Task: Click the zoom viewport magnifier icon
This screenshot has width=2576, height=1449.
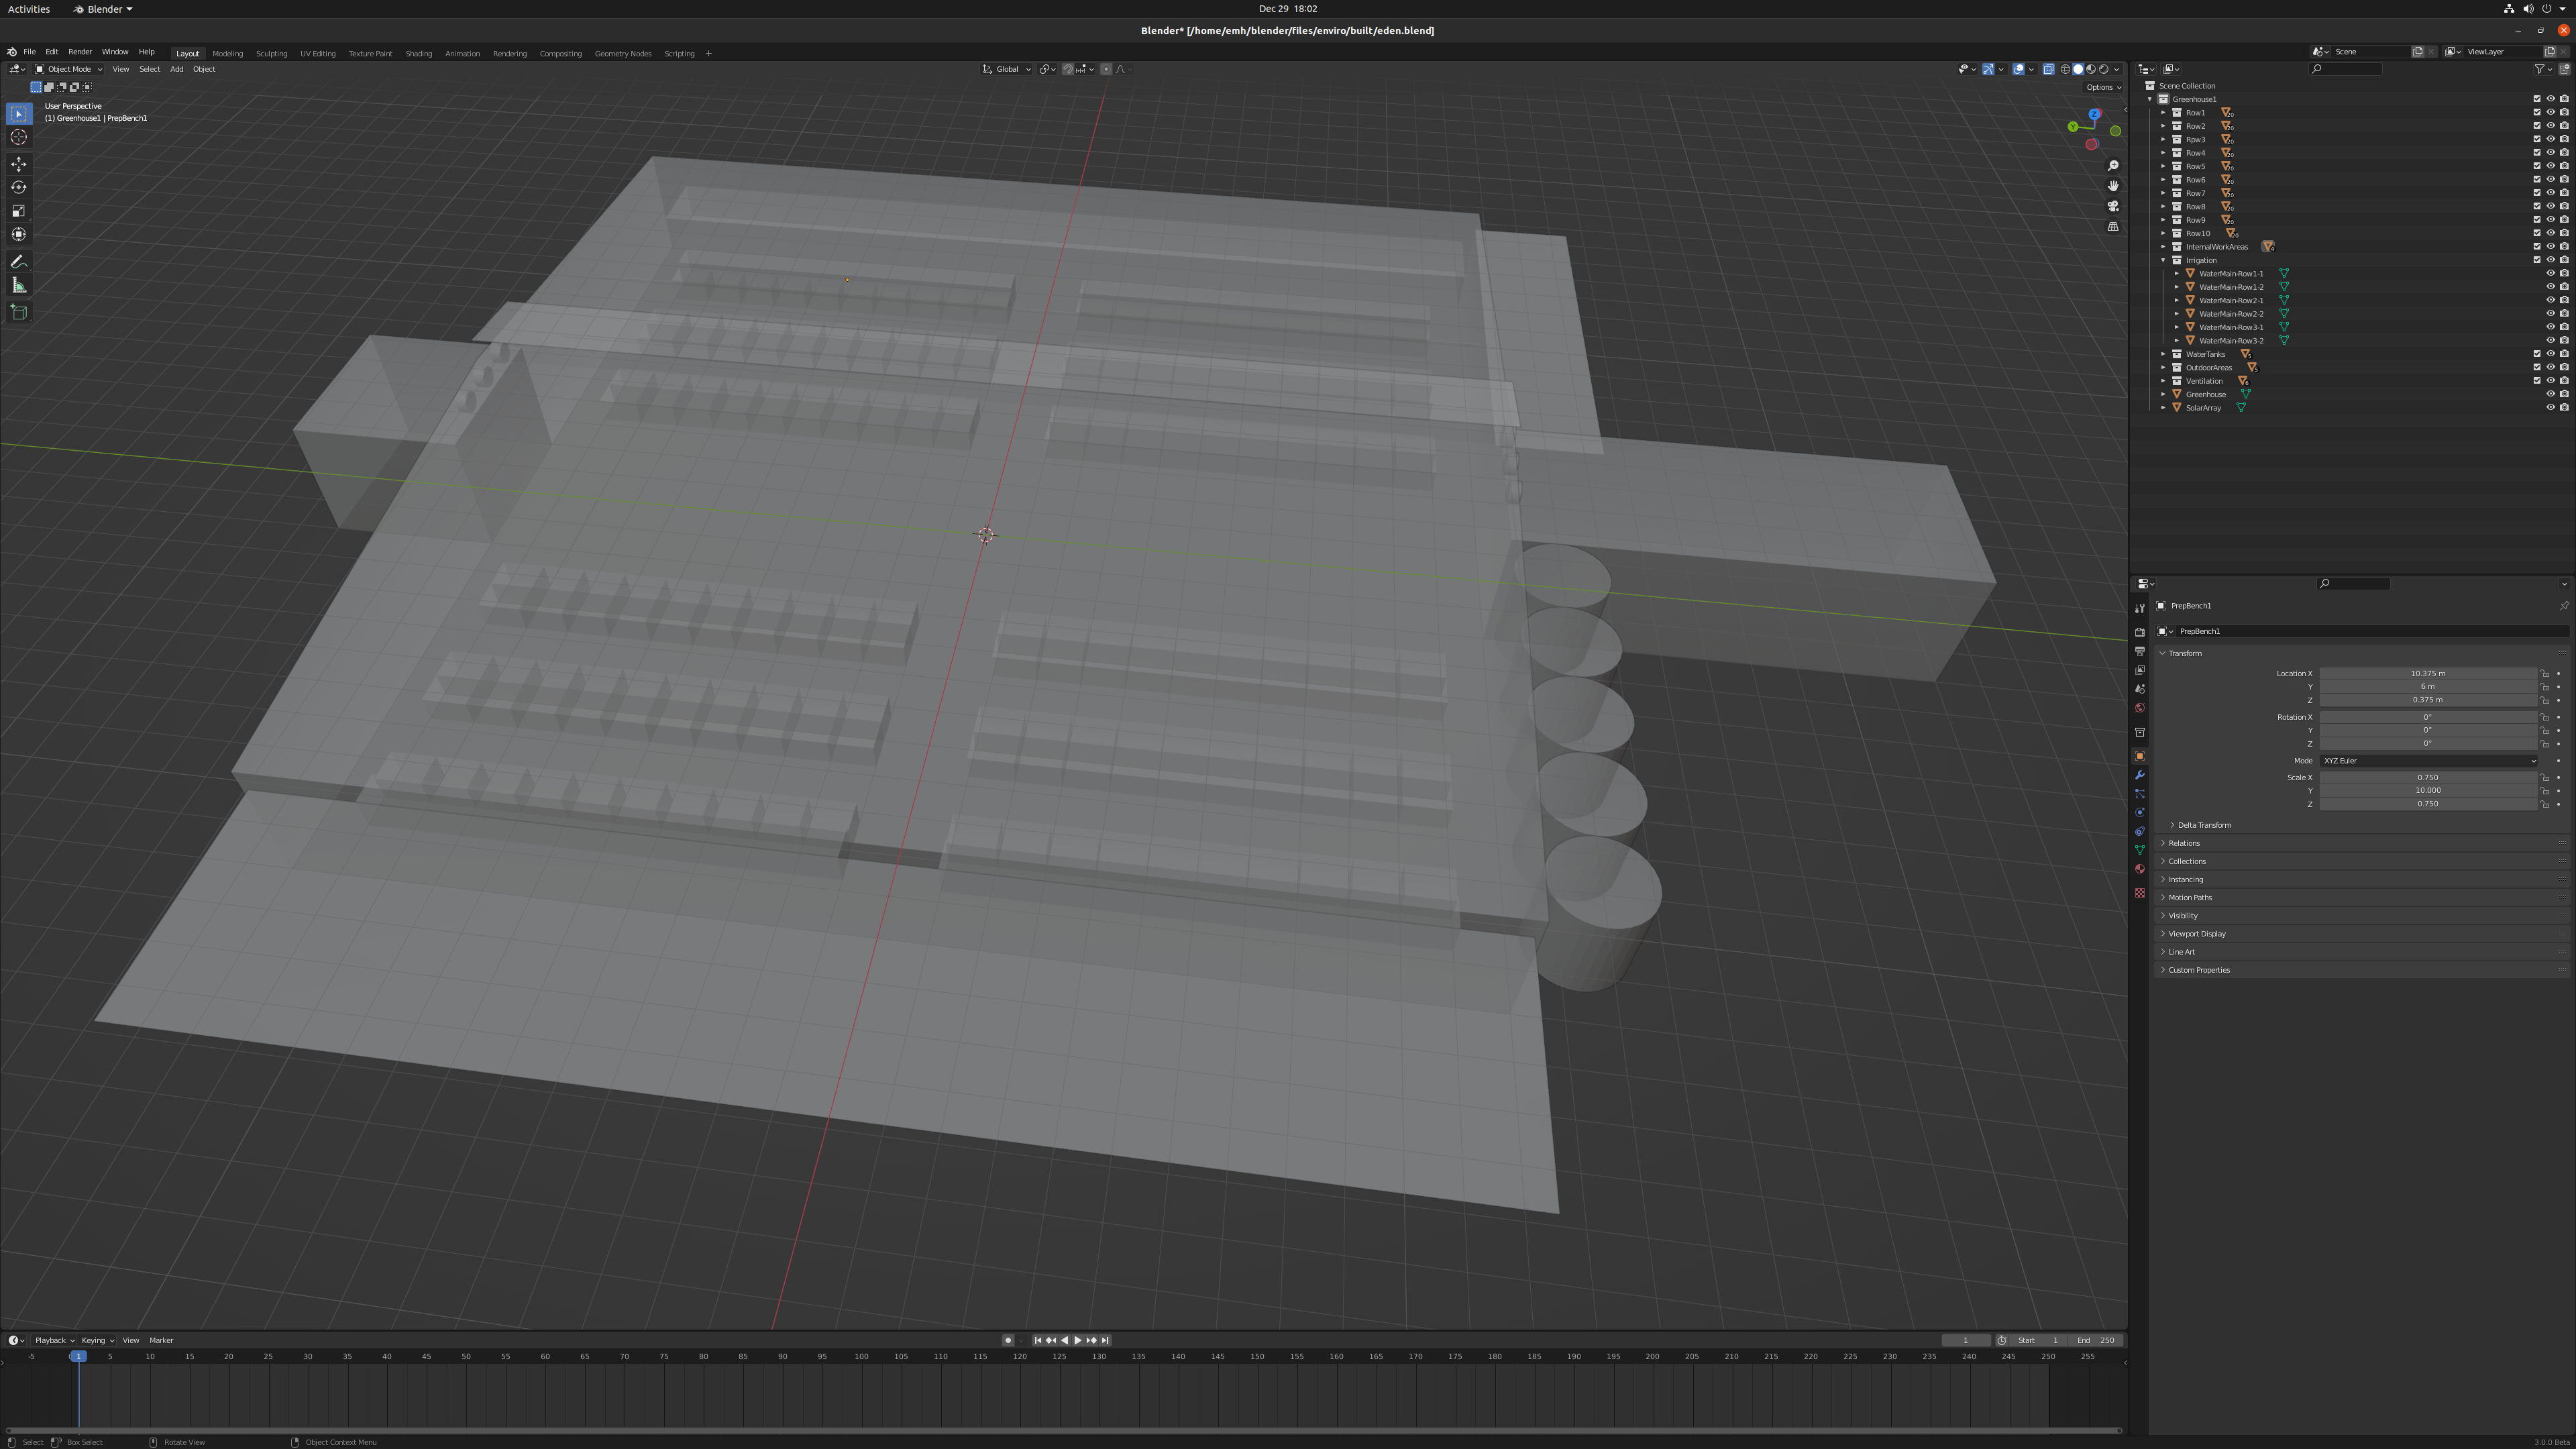Action: tap(2113, 166)
